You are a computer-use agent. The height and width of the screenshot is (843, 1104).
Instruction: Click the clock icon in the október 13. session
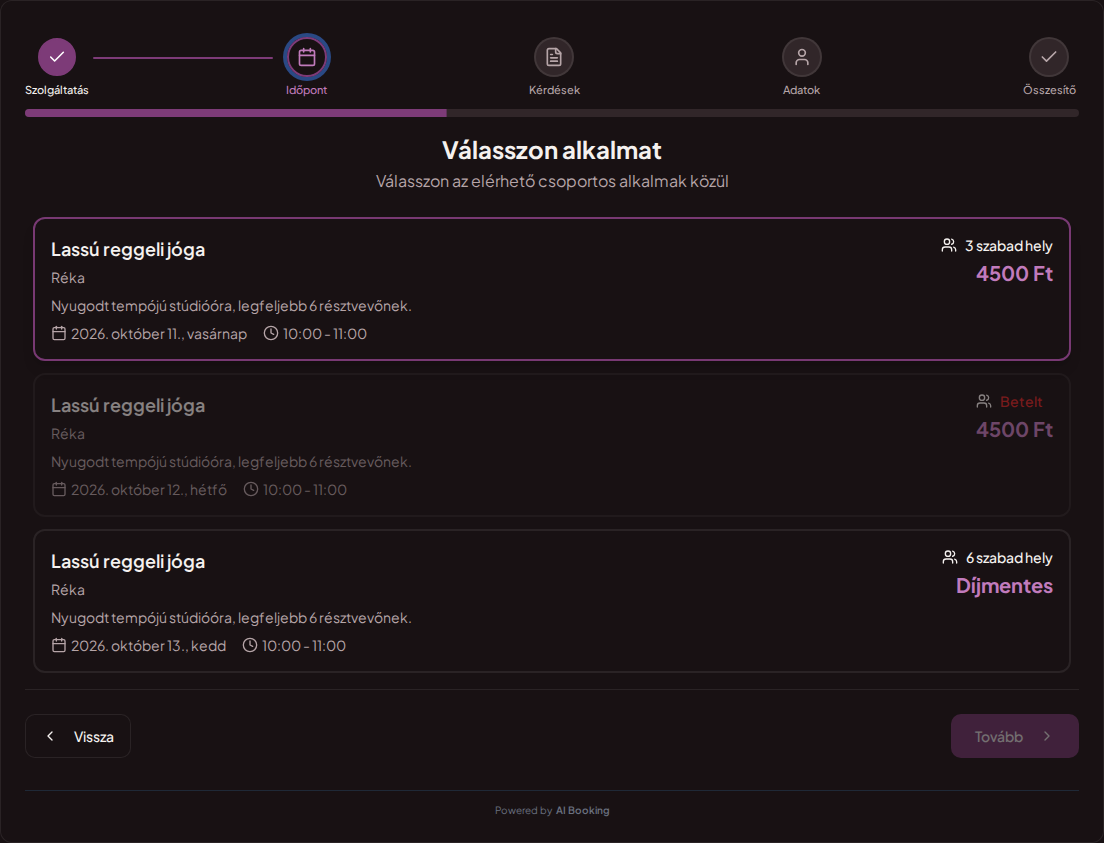click(x=250, y=645)
